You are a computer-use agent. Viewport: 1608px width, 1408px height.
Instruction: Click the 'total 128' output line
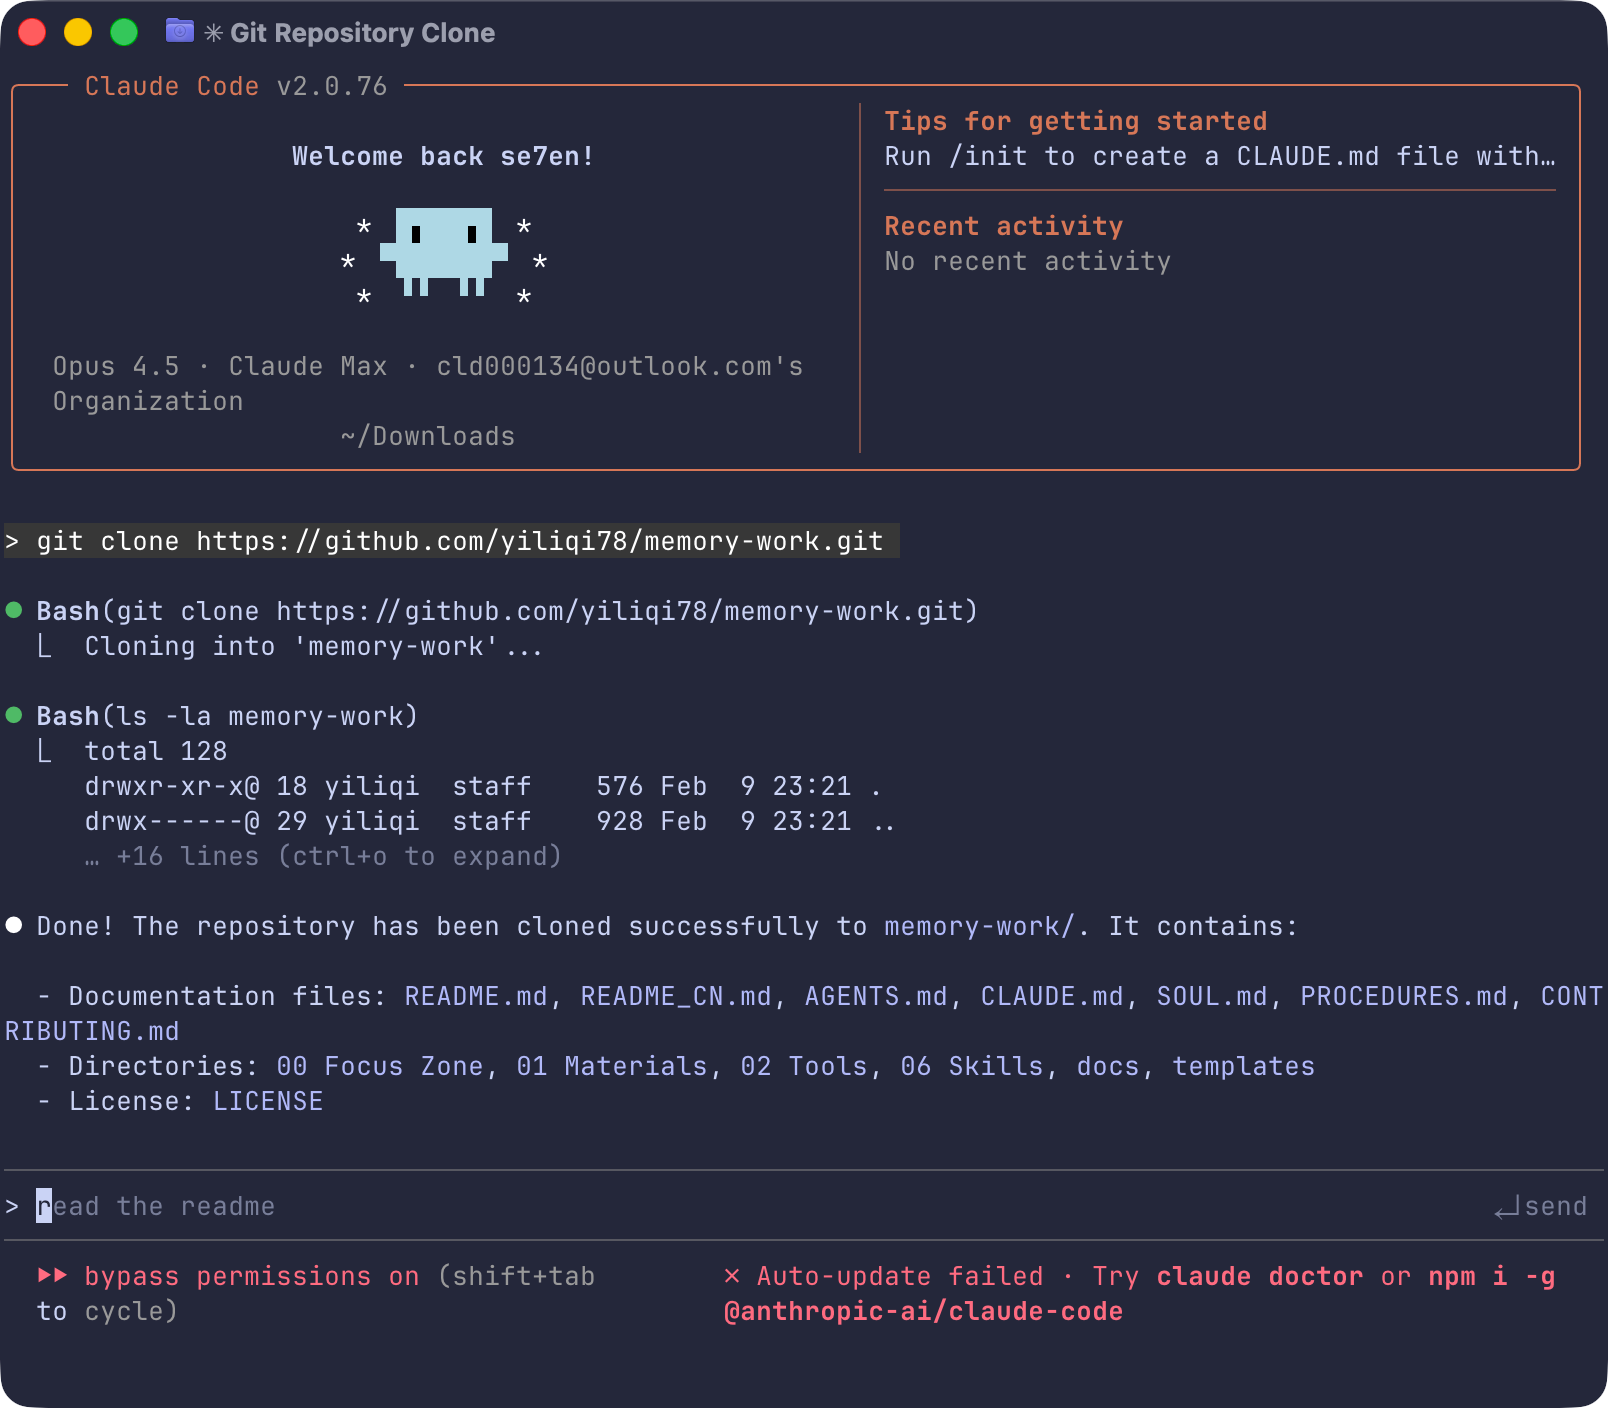pos(156,751)
